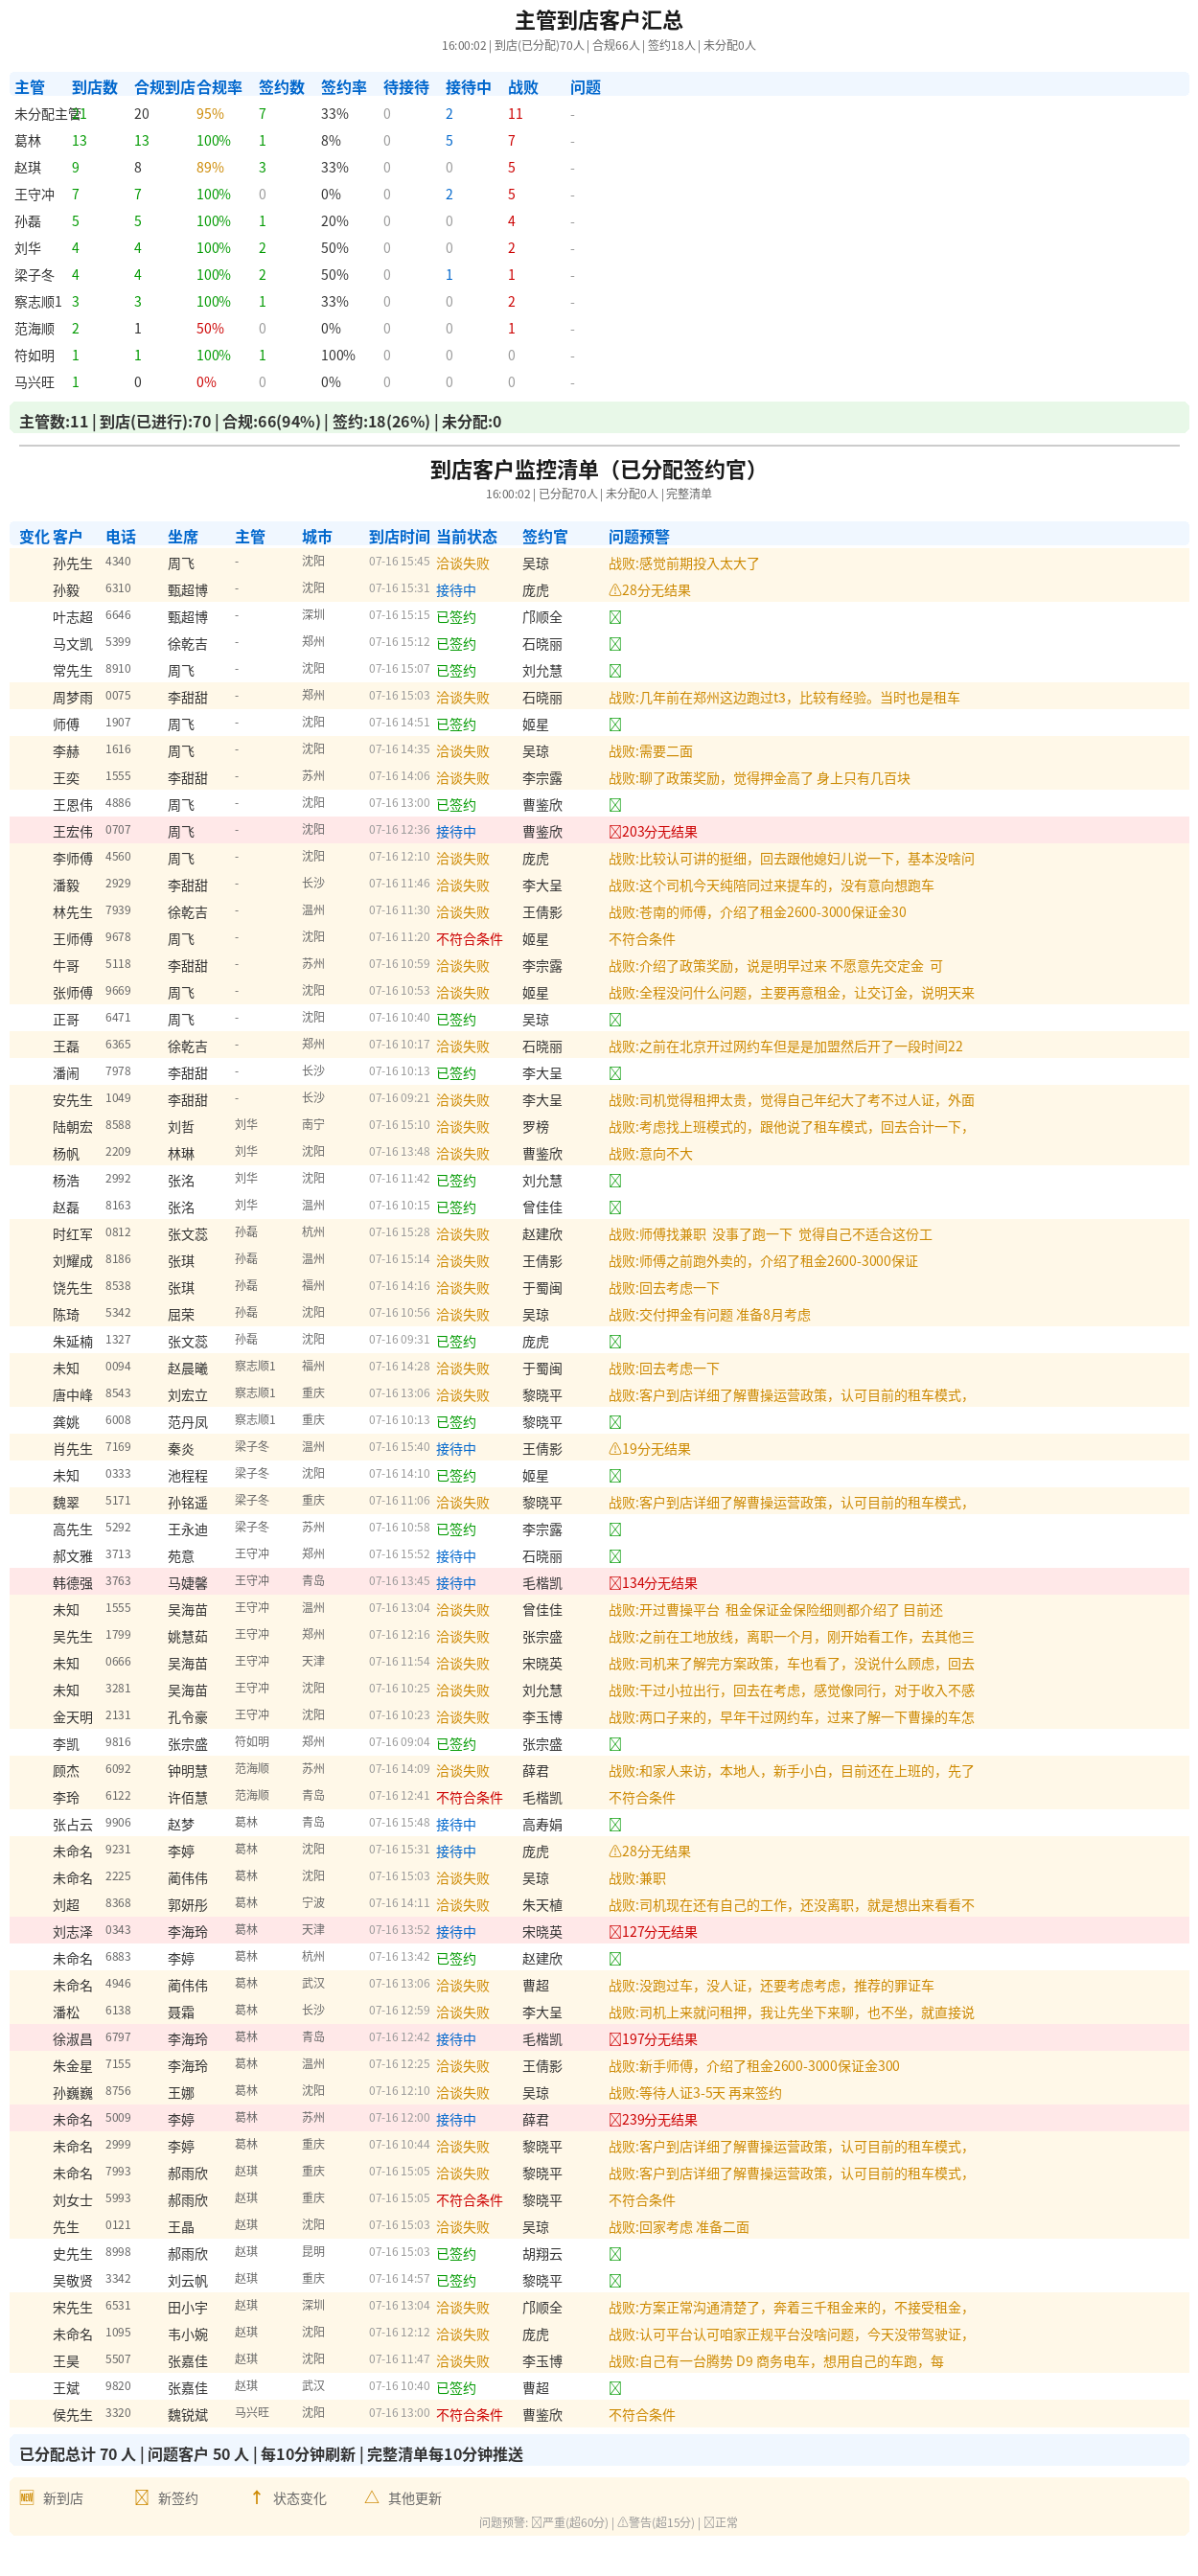Click the 19分无结果 warning in 肖先生 row
Viewport: 1198px width, 2576px height.
[x=650, y=1449]
